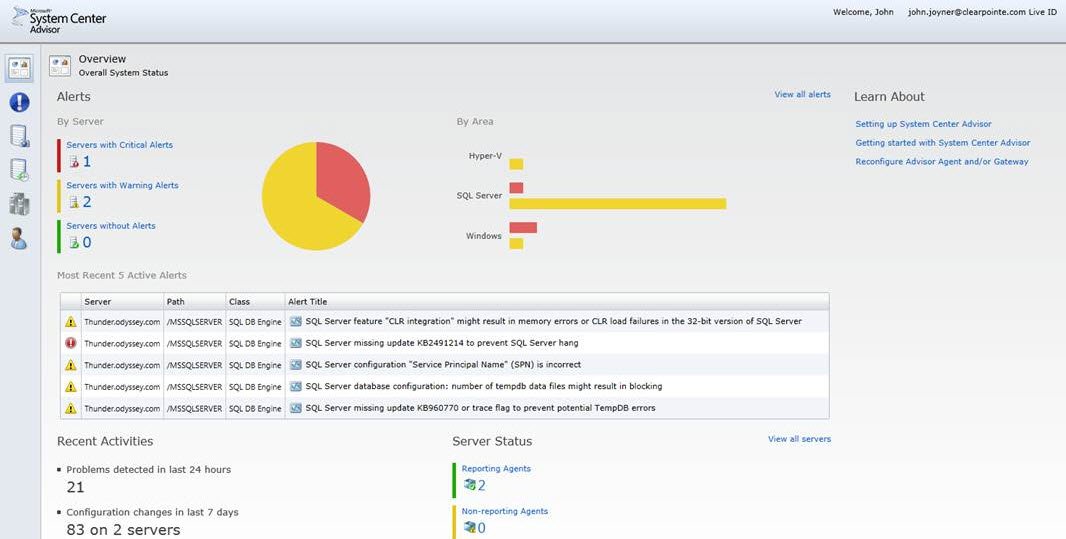1066x539 pixels.
Task: Click the alert-type icon before KB2491214 title
Action: tap(296, 343)
